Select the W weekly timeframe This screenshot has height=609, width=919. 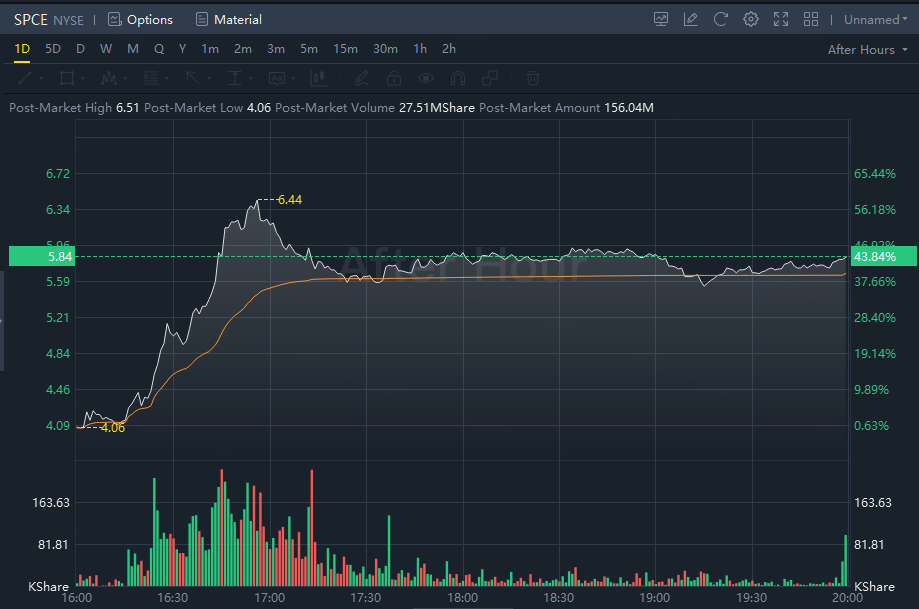point(106,49)
